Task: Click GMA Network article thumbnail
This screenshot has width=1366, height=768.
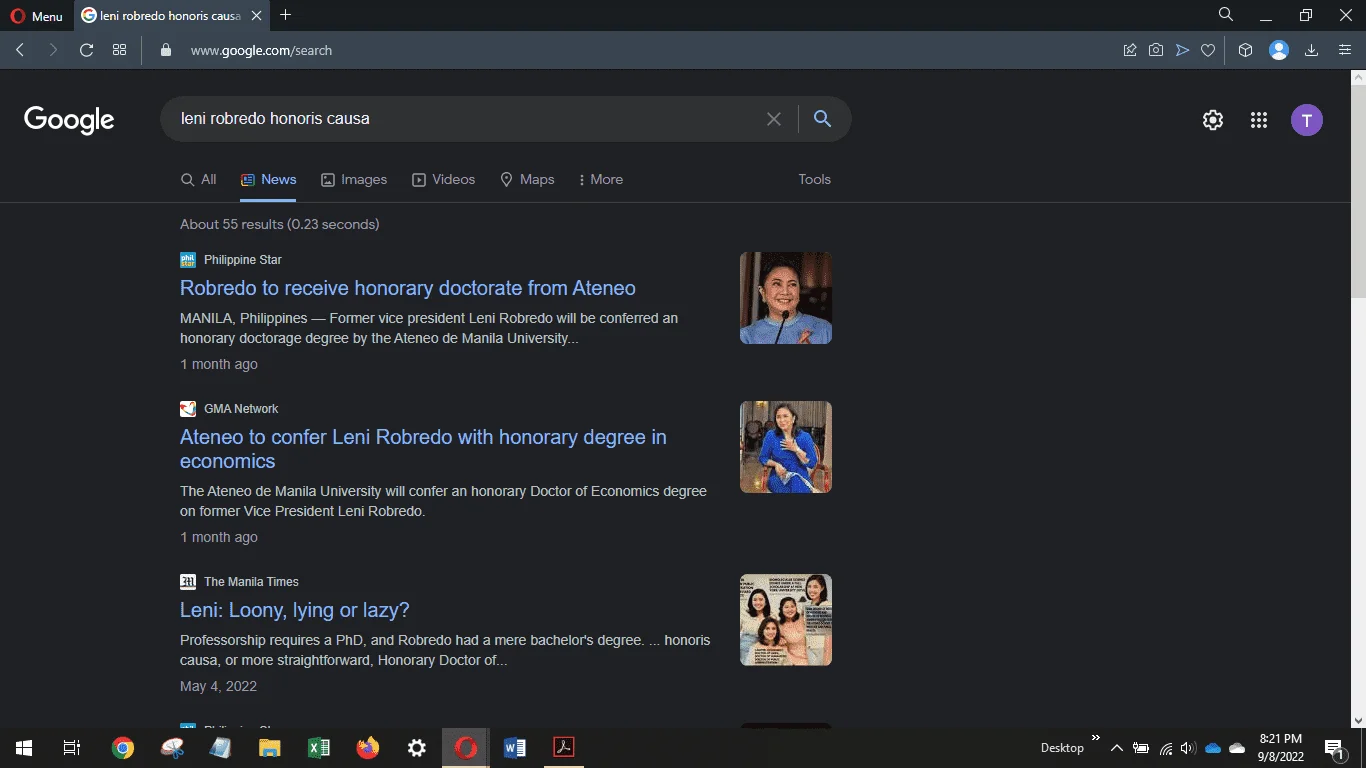Action: point(786,447)
